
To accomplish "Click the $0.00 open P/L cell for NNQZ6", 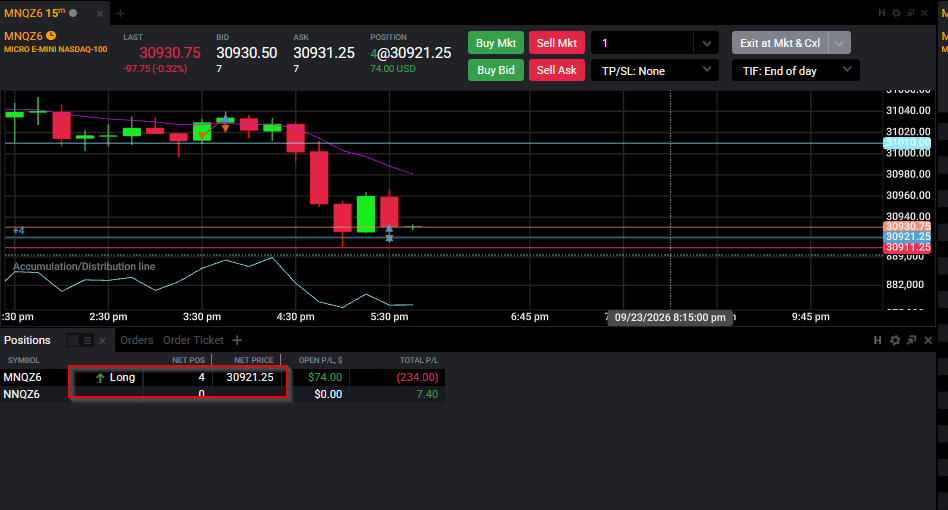I will (328, 394).
